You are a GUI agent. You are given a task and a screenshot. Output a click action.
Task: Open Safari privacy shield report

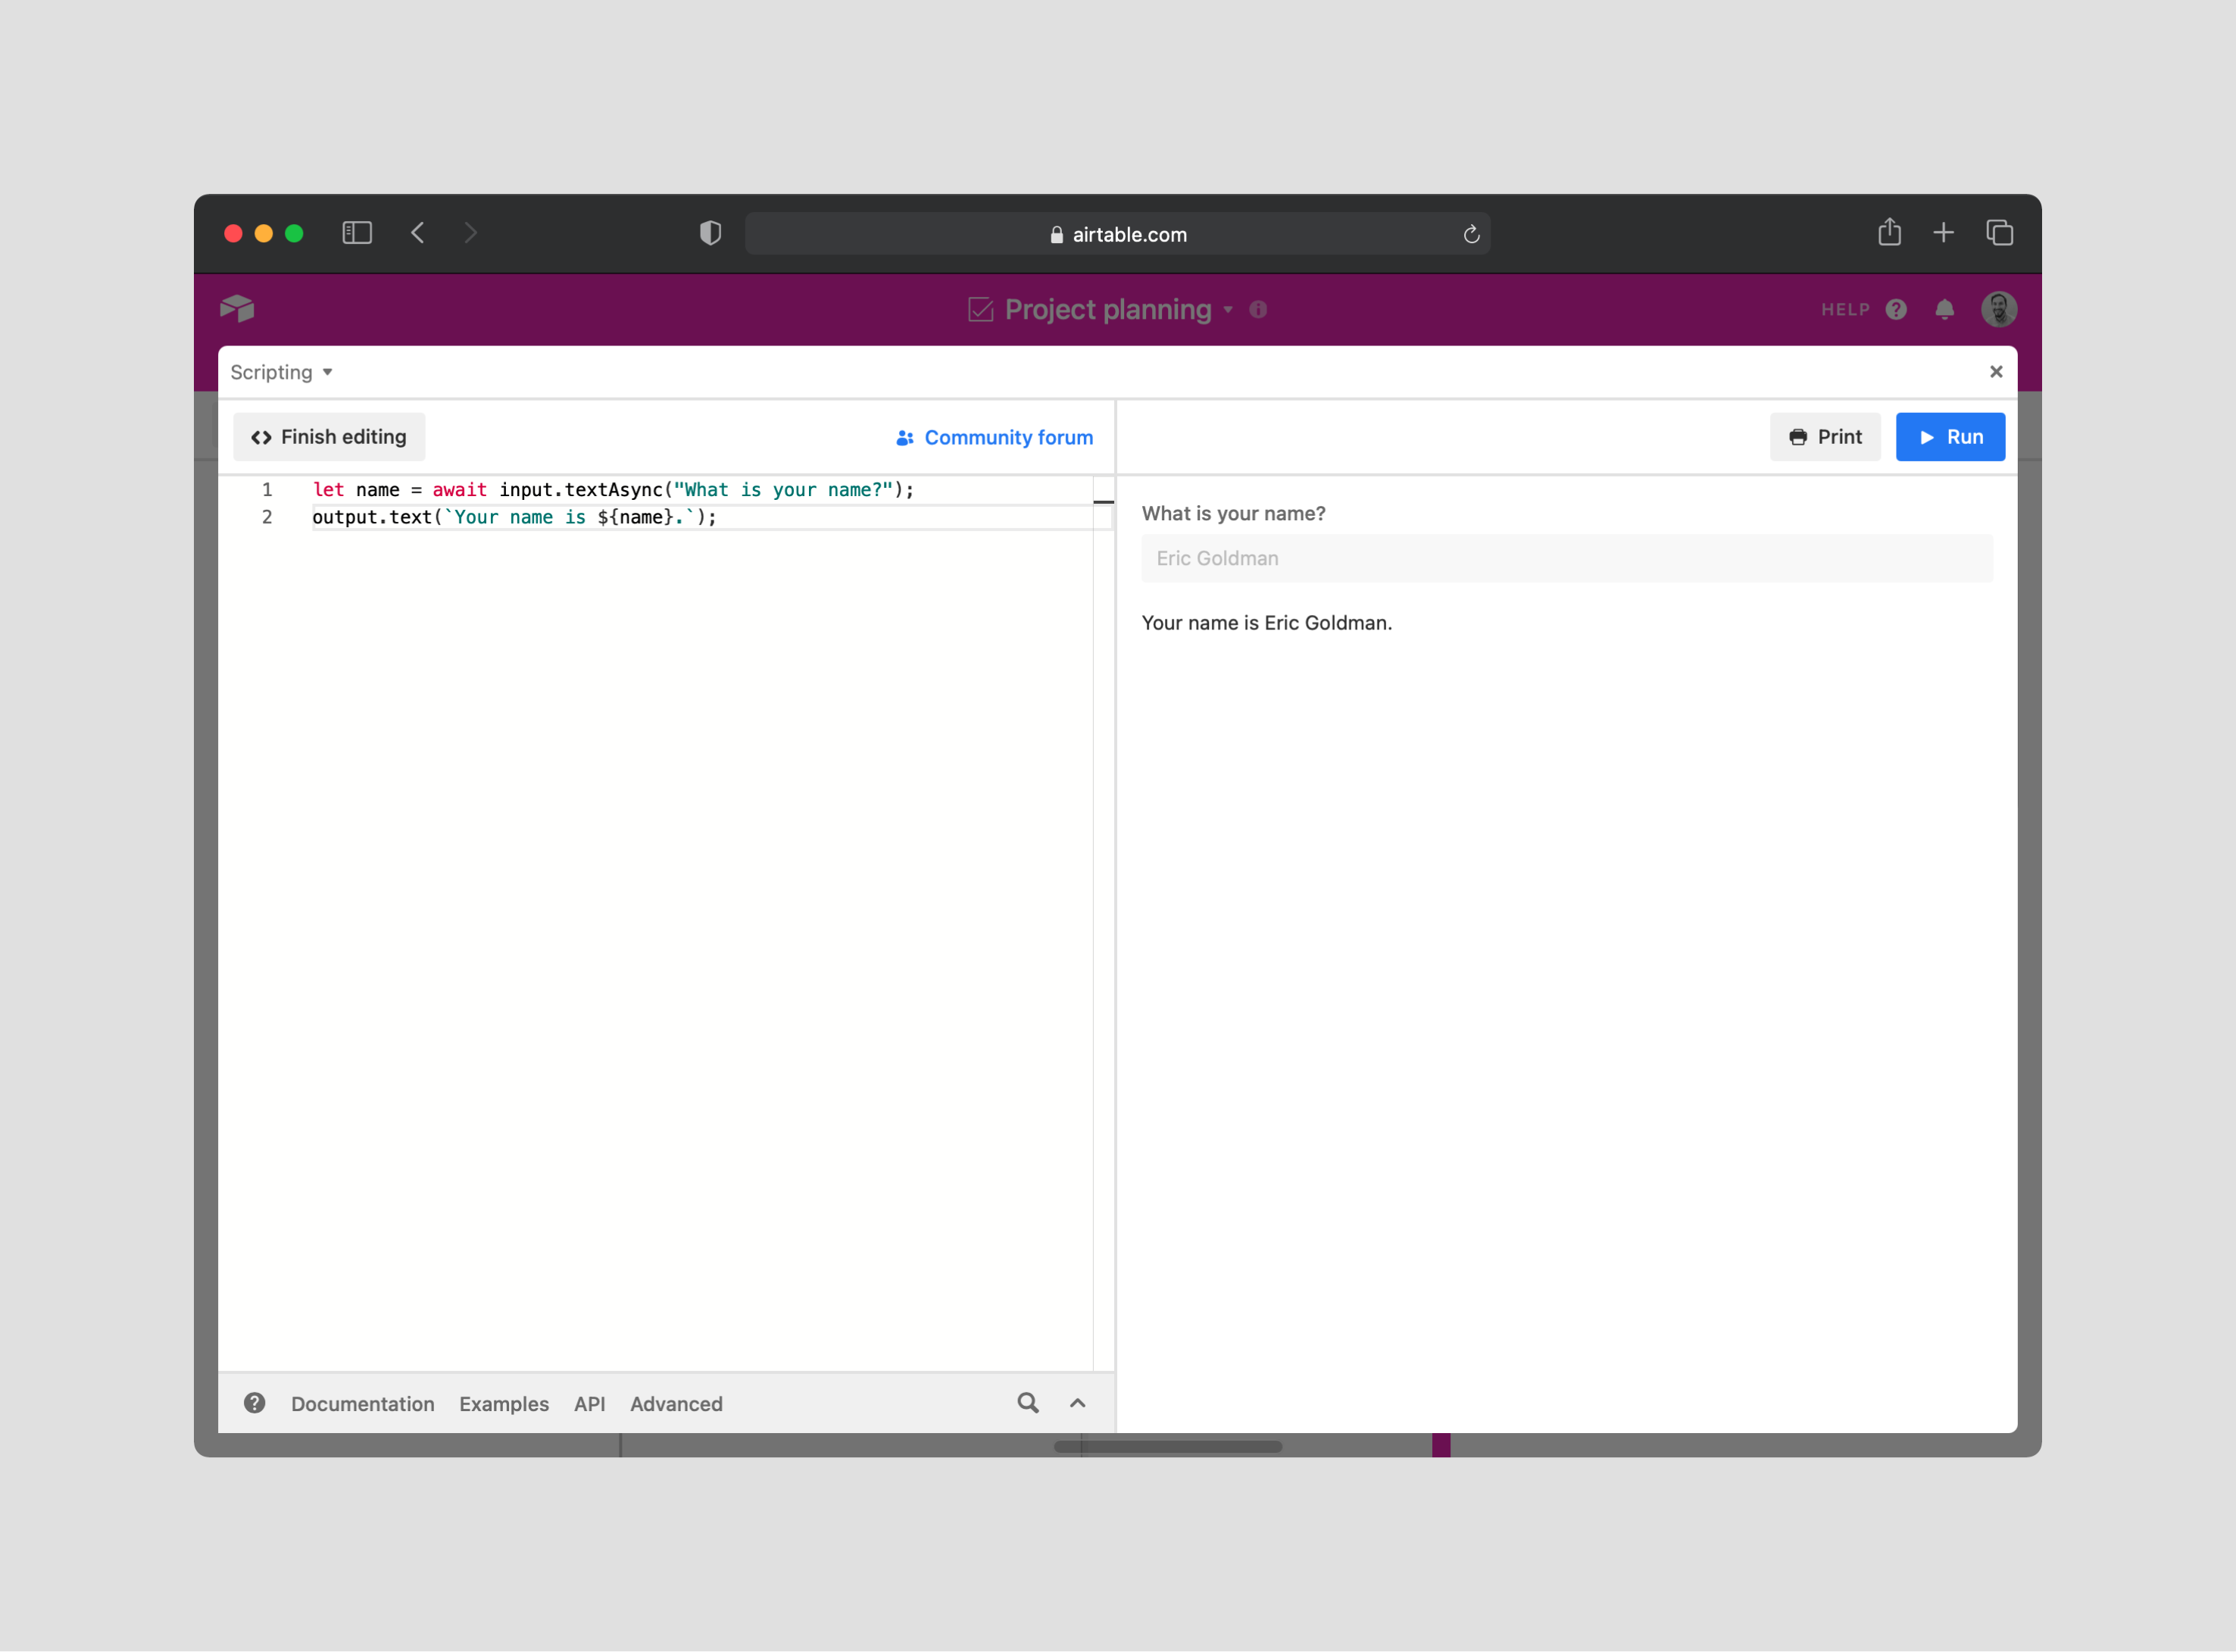[x=710, y=233]
